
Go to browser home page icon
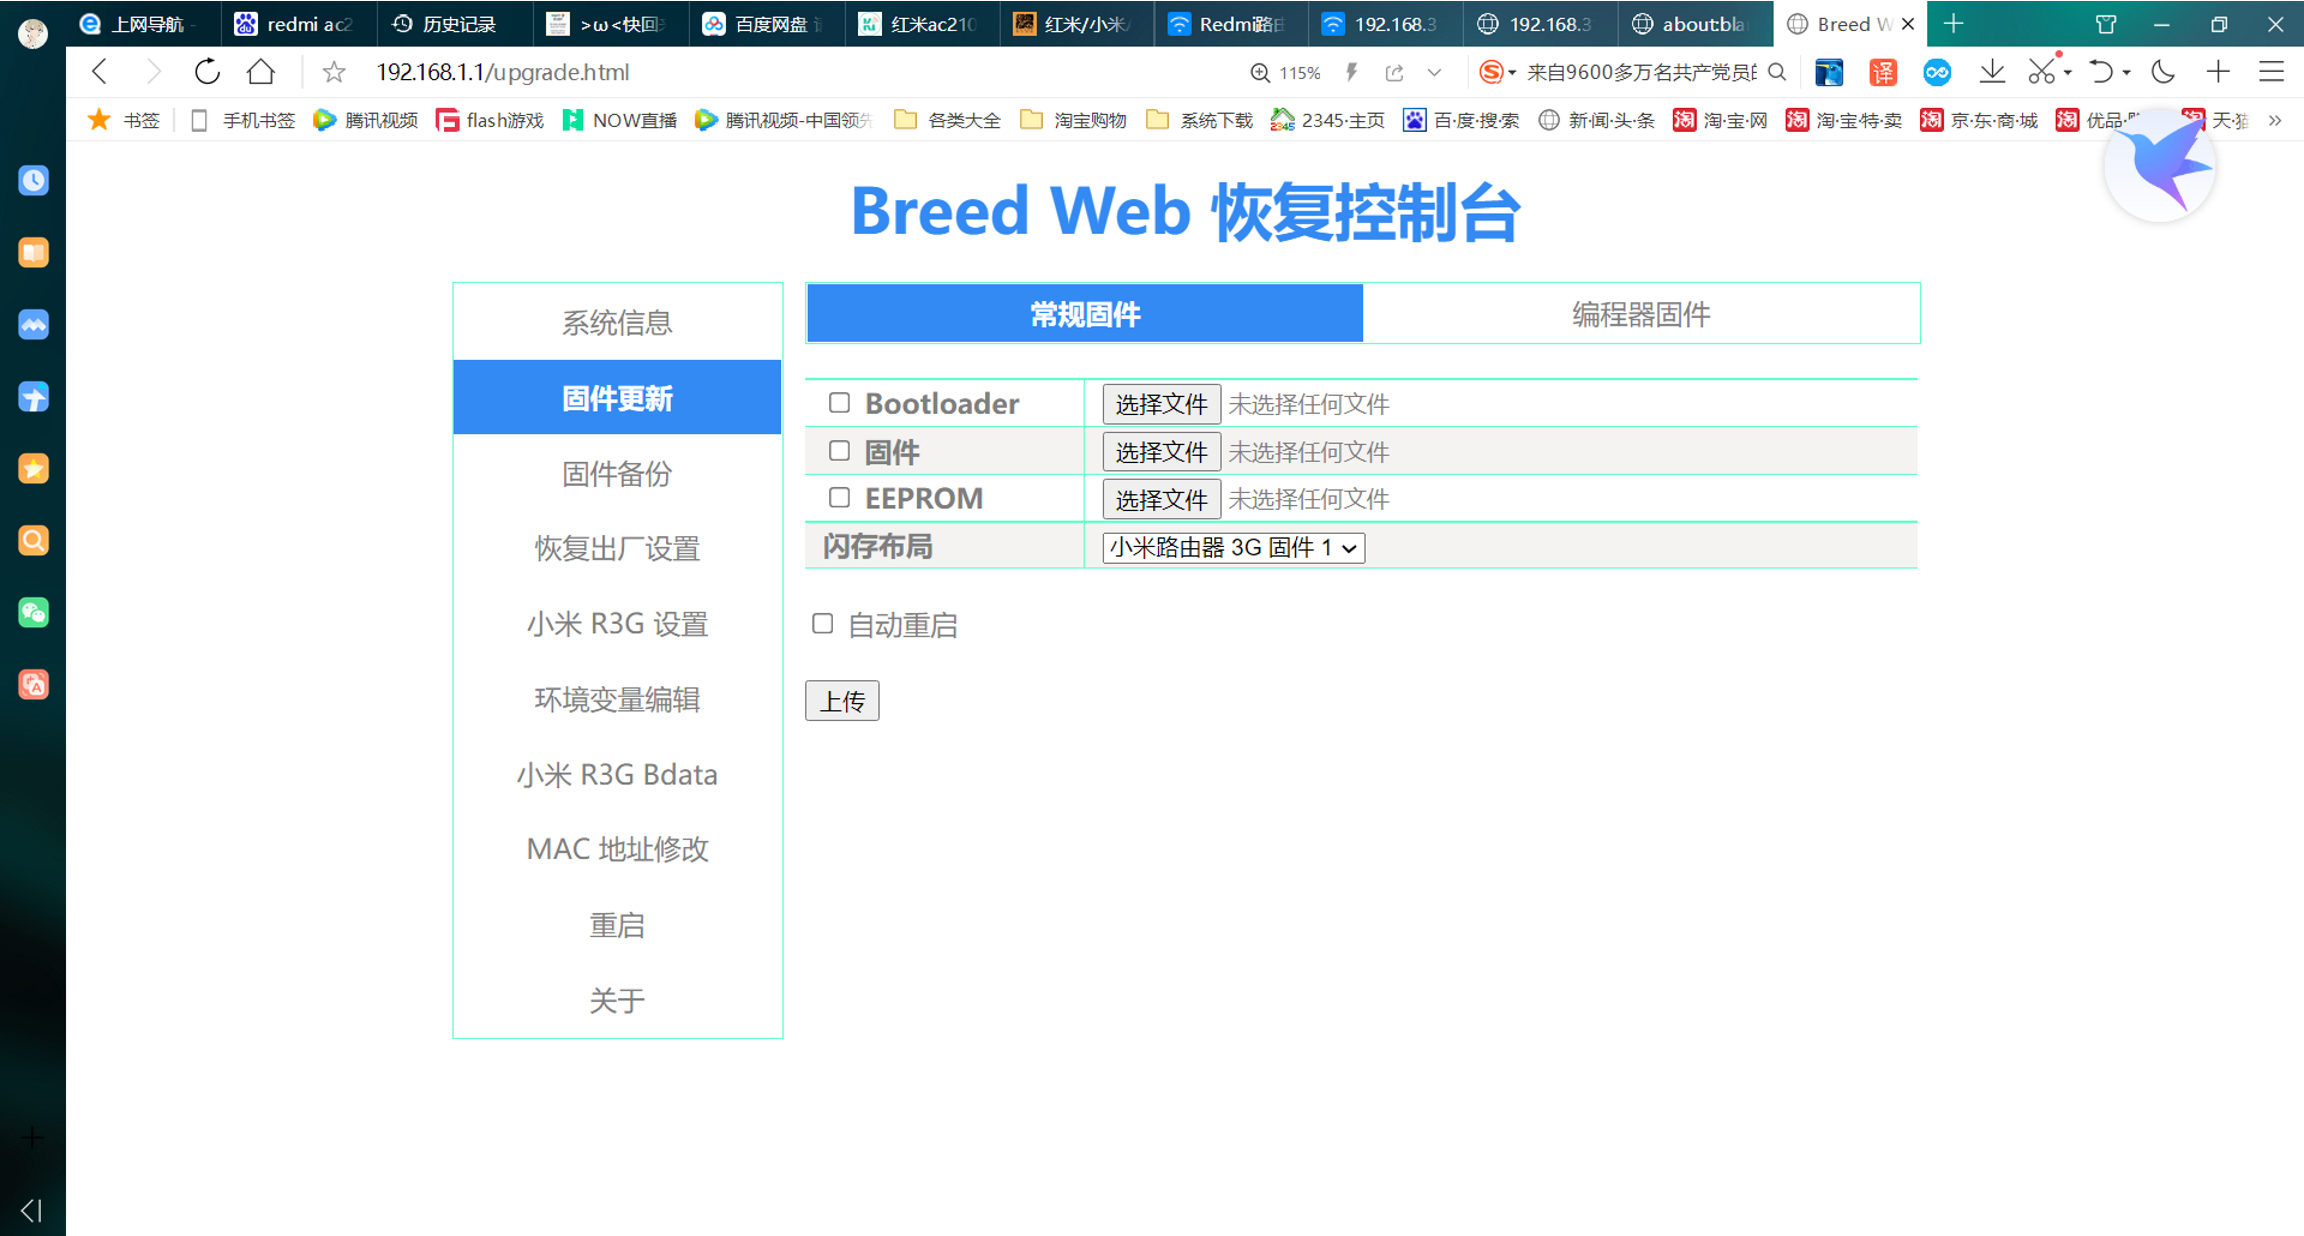point(261,72)
